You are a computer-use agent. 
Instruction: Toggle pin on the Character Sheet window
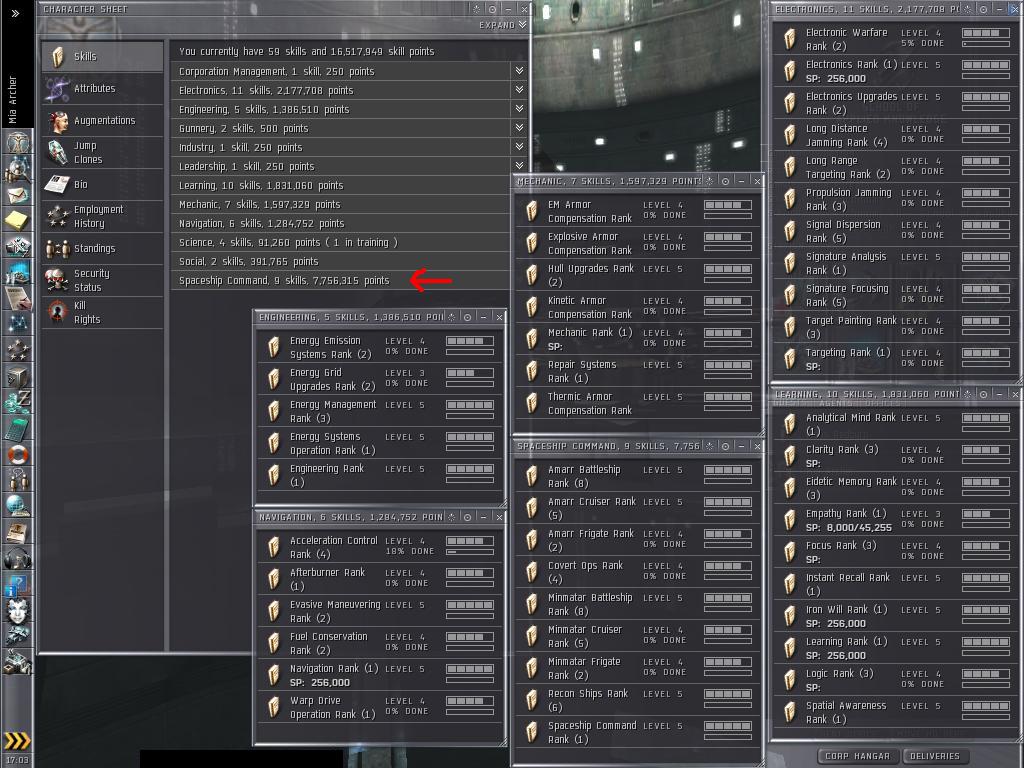492,9
